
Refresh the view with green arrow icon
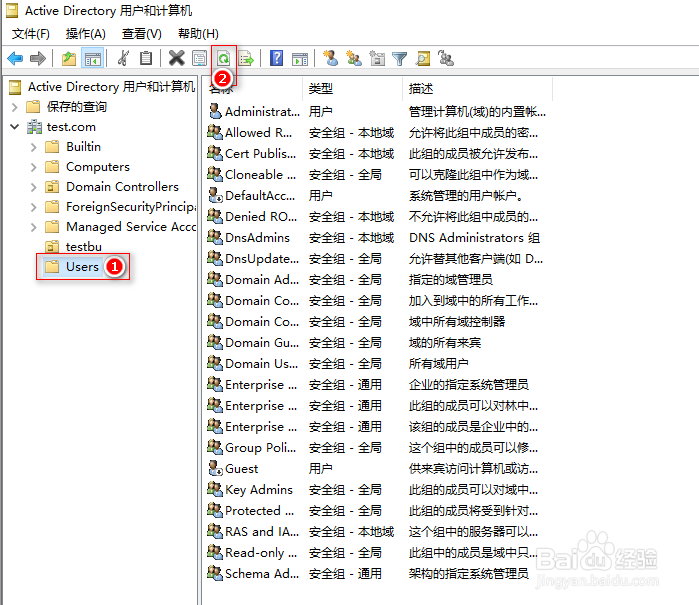[223, 58]
